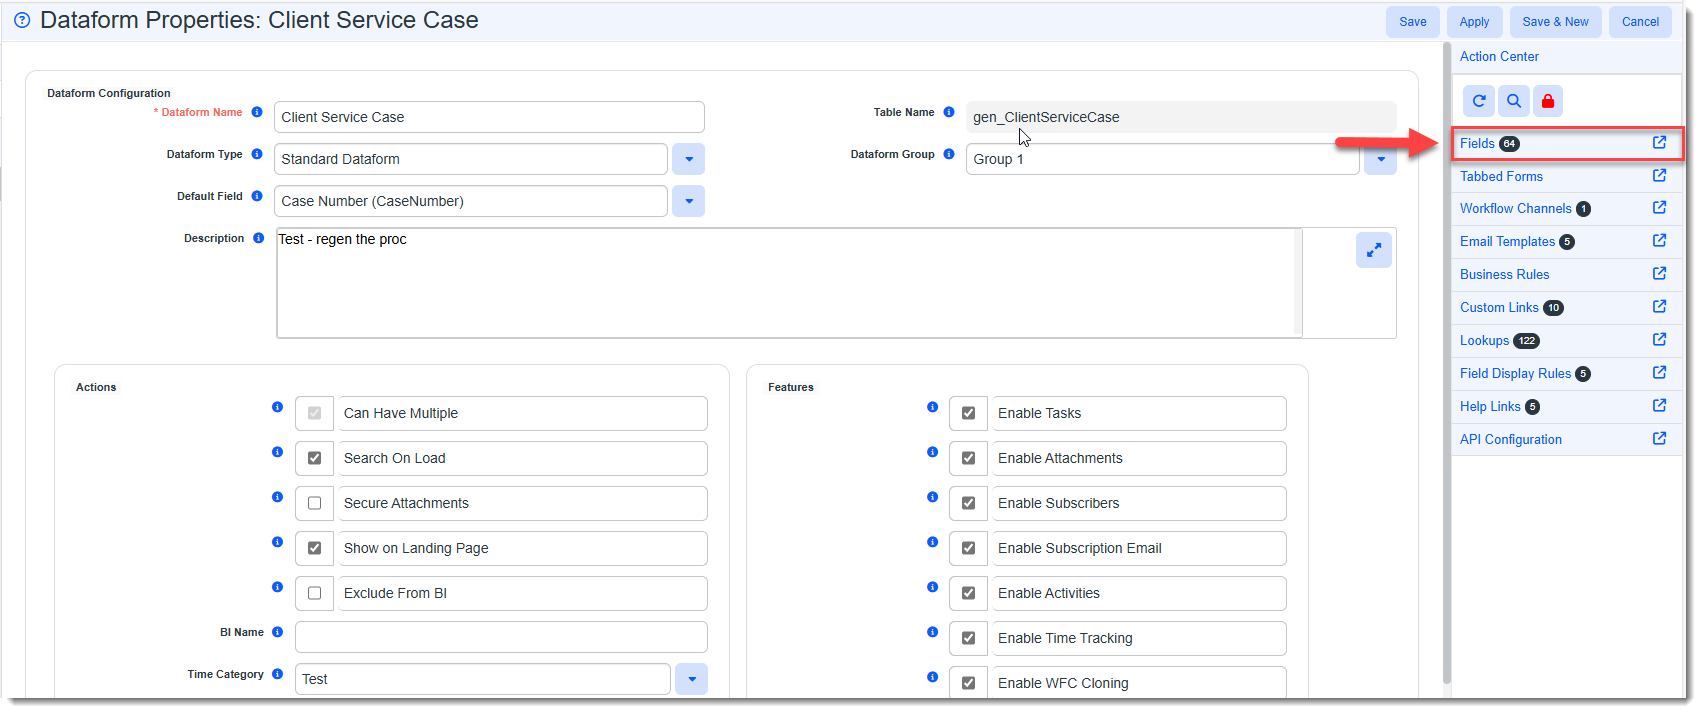Click the info icon next to Dataform Name
The image size is (1701, 713).
pyautogui.click(x=257, y=112)
